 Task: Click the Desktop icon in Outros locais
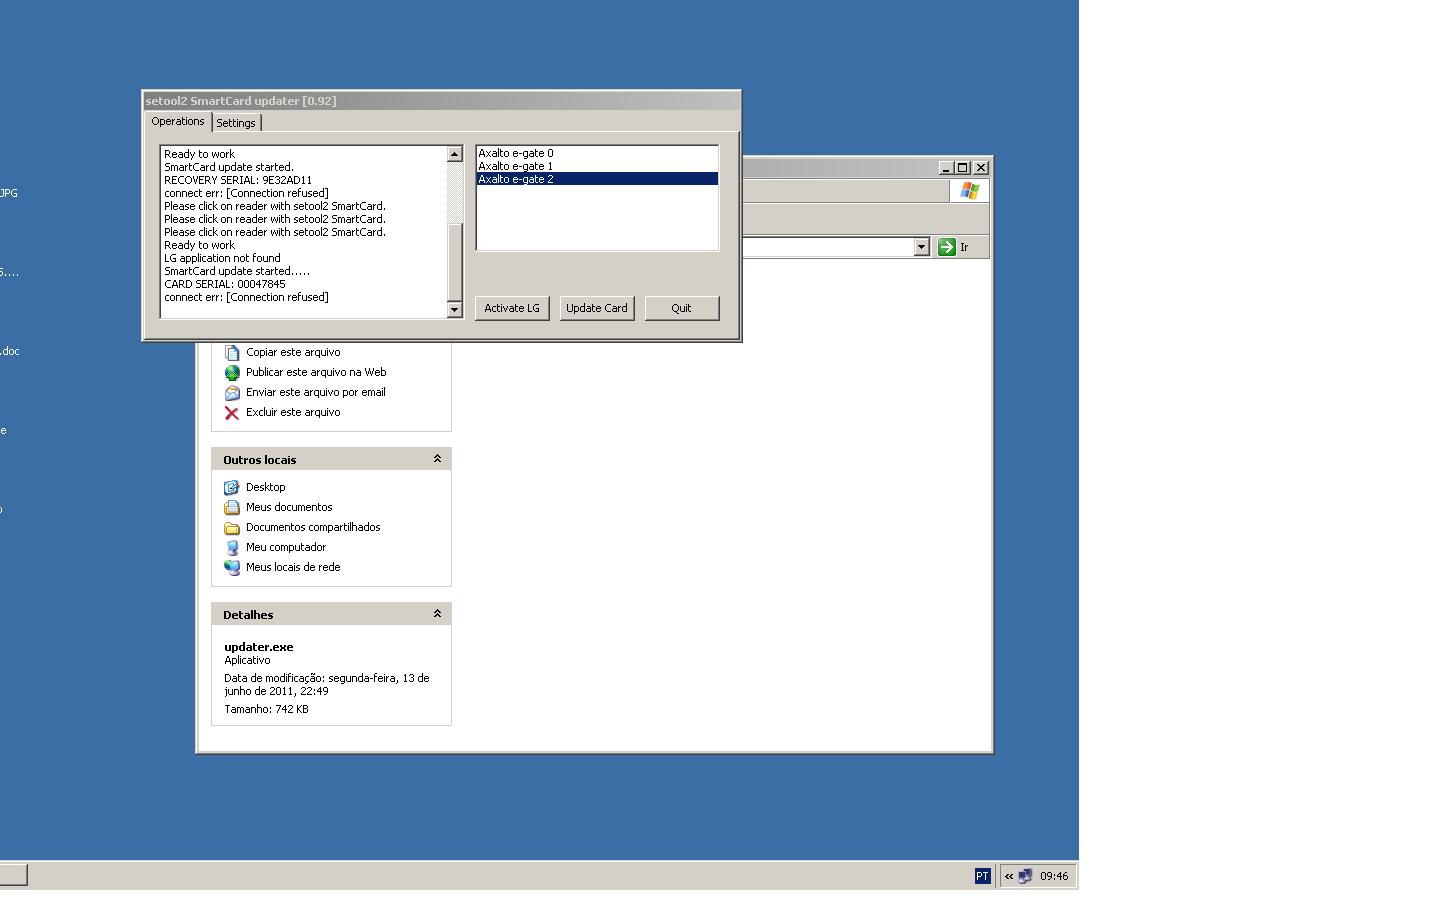coord(232,487)
